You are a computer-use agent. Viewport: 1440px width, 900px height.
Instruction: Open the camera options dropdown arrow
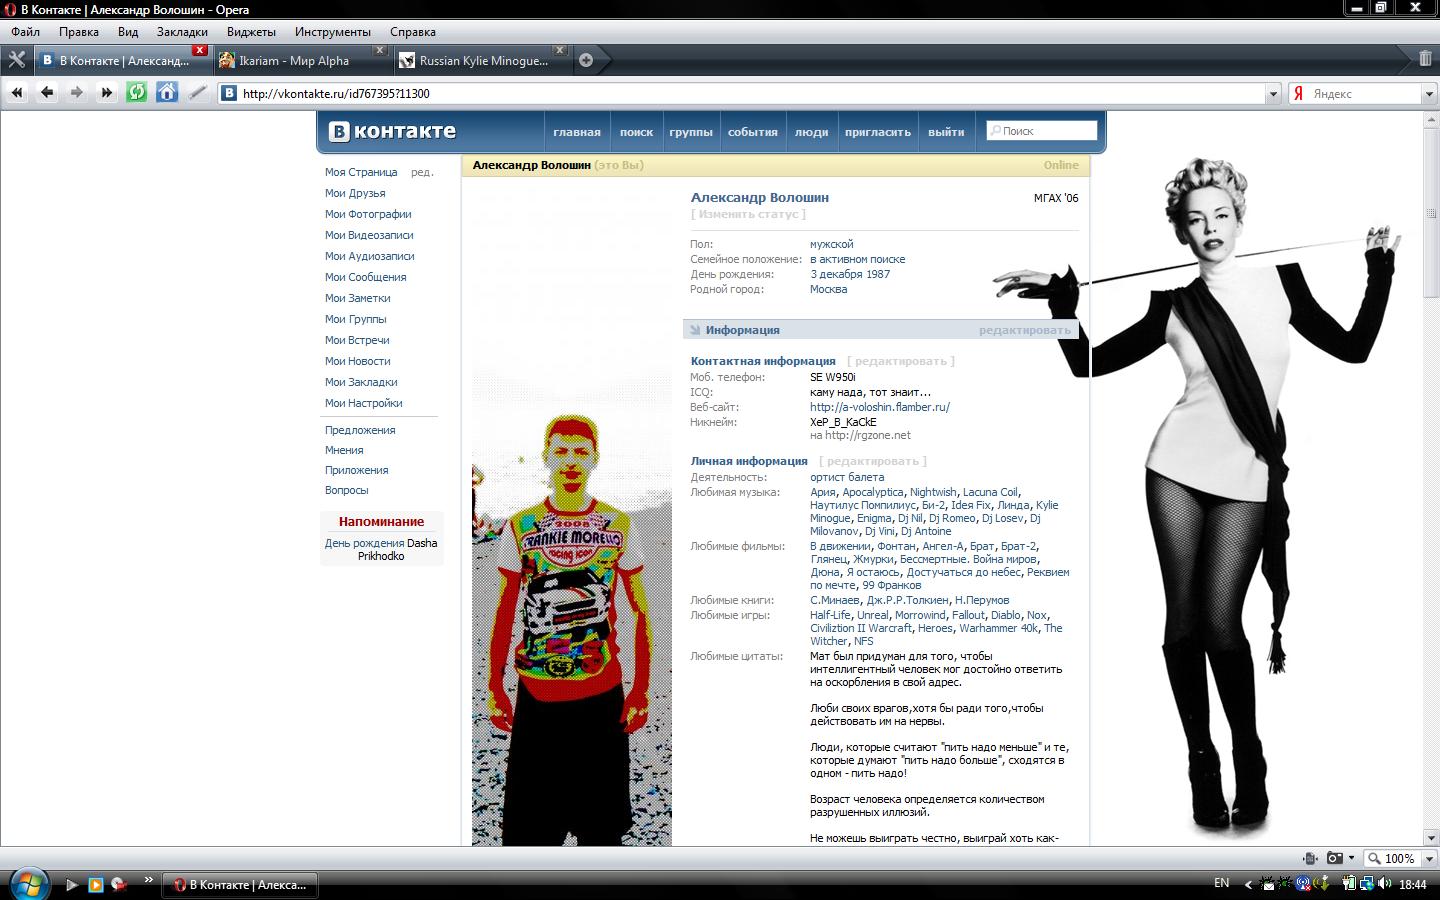[x=1351, y=858]
